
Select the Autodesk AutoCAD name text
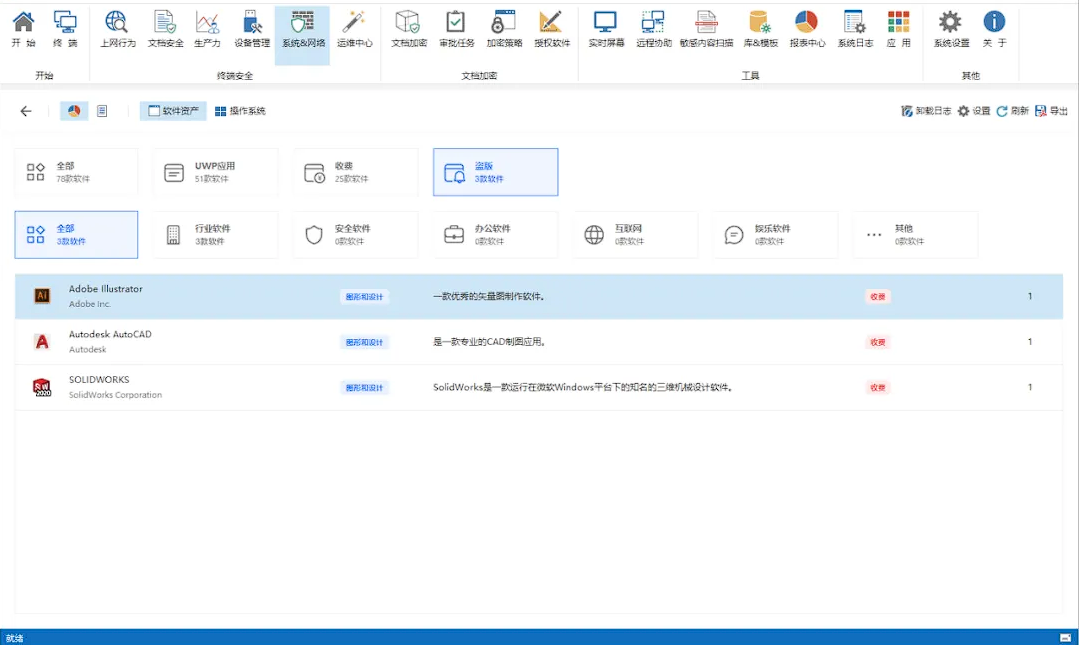pos(110,335)
